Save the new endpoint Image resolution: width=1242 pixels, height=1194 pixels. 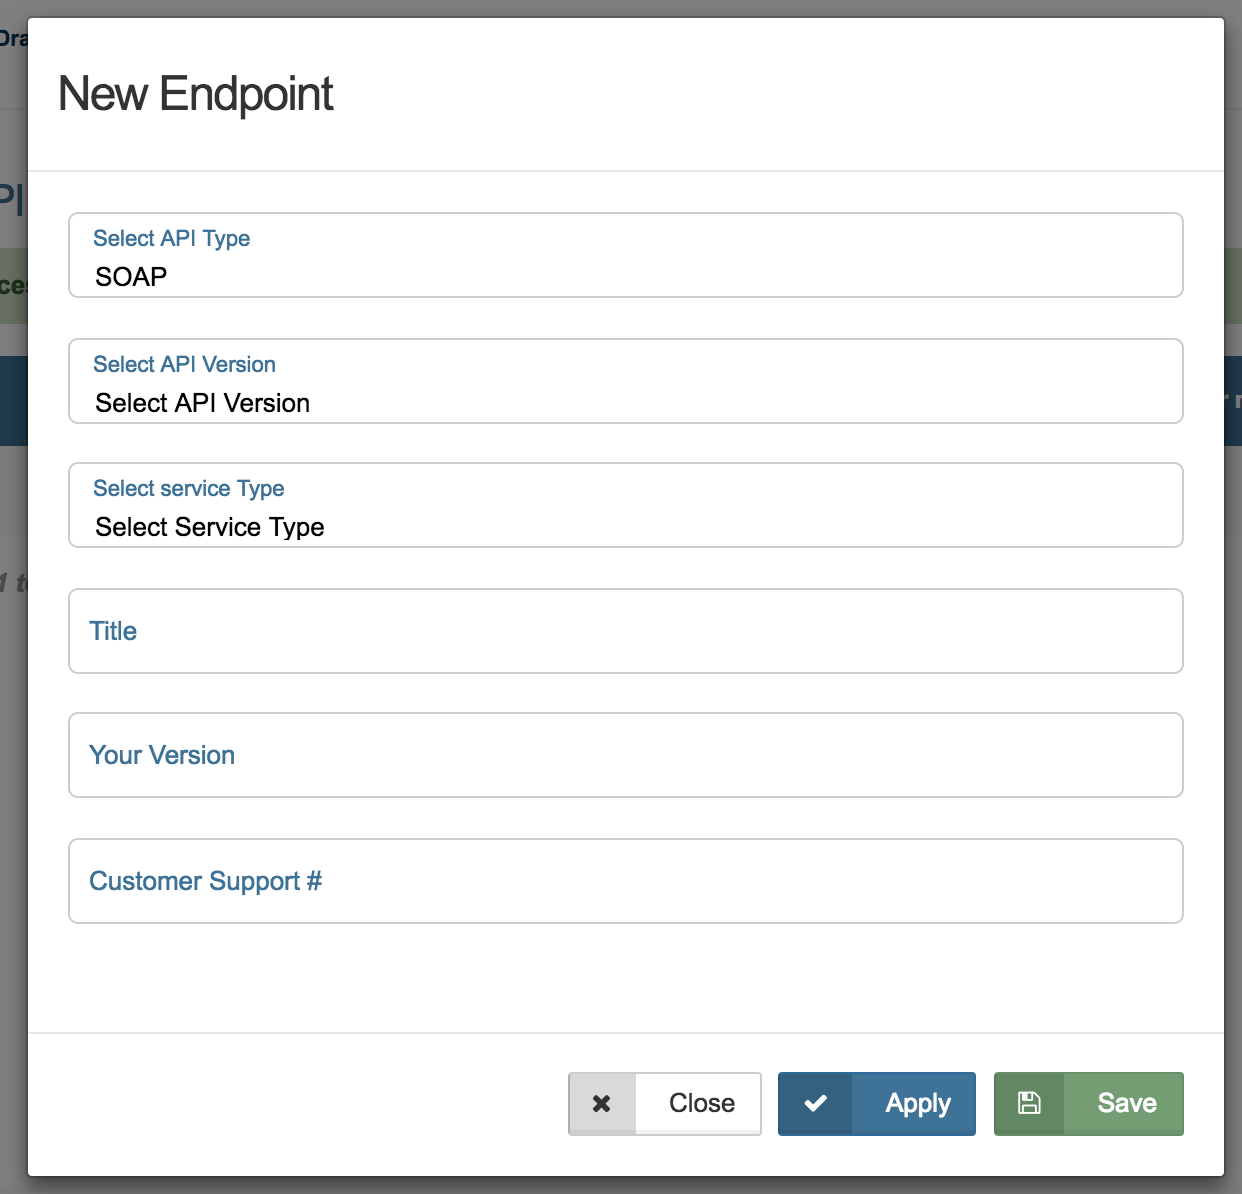[1126, 1103]
